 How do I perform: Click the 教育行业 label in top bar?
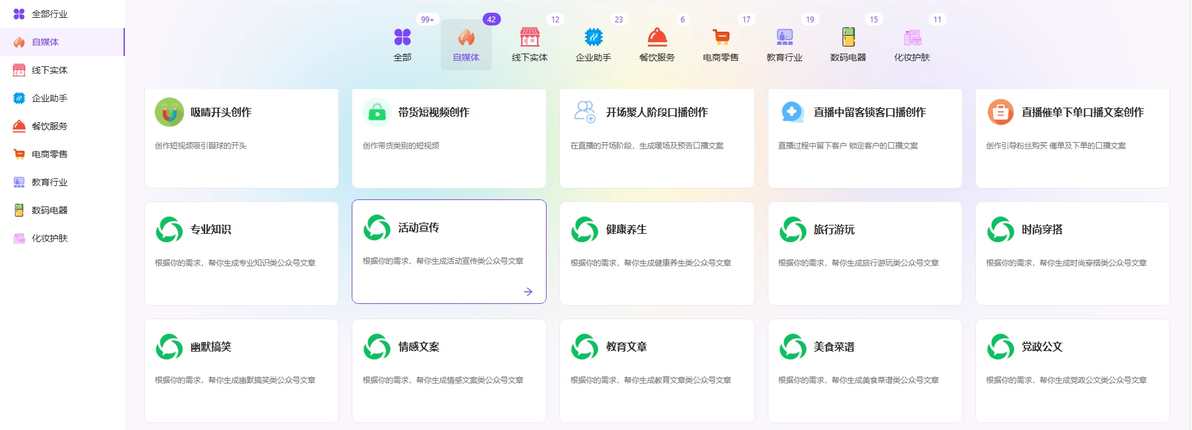coord(785,58)
